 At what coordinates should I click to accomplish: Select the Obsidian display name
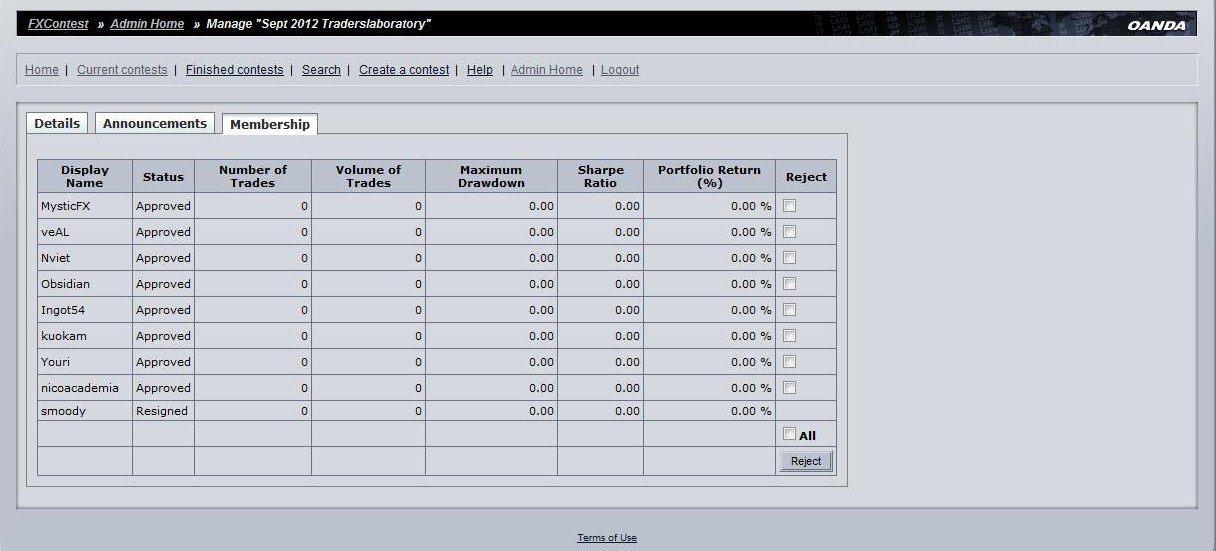tap(65, 284)
